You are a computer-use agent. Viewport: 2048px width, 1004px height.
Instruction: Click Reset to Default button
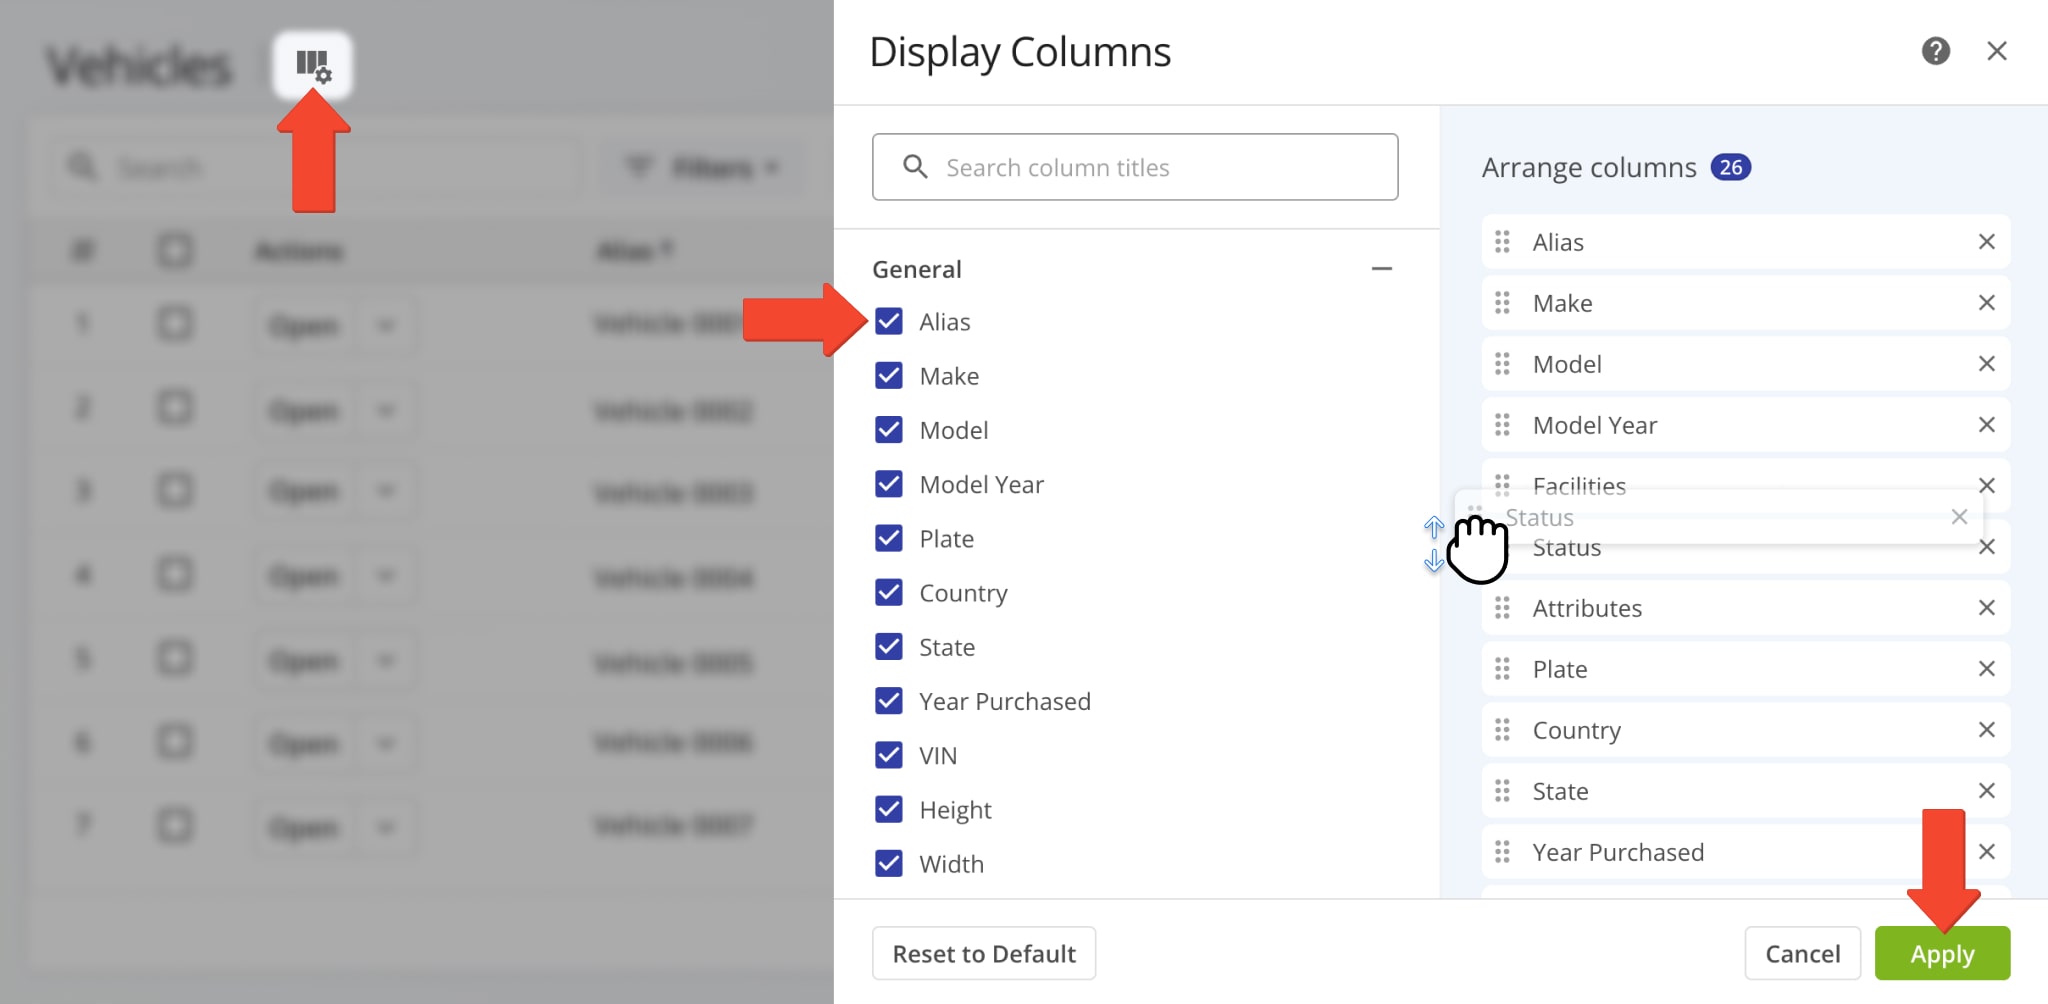click(x=984, y=953)
